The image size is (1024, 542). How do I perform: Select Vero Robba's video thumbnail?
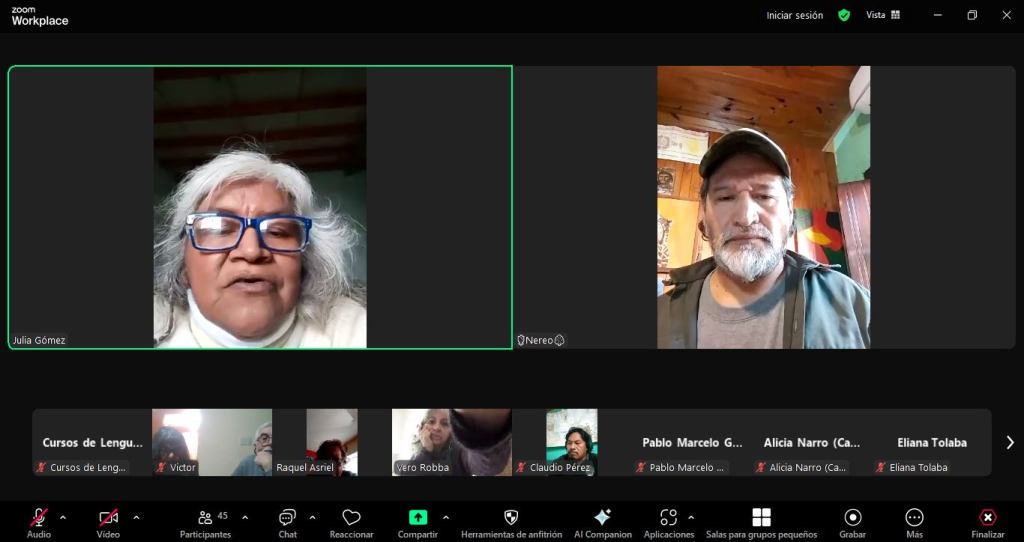pyautogui.click(x=451, y=441)
